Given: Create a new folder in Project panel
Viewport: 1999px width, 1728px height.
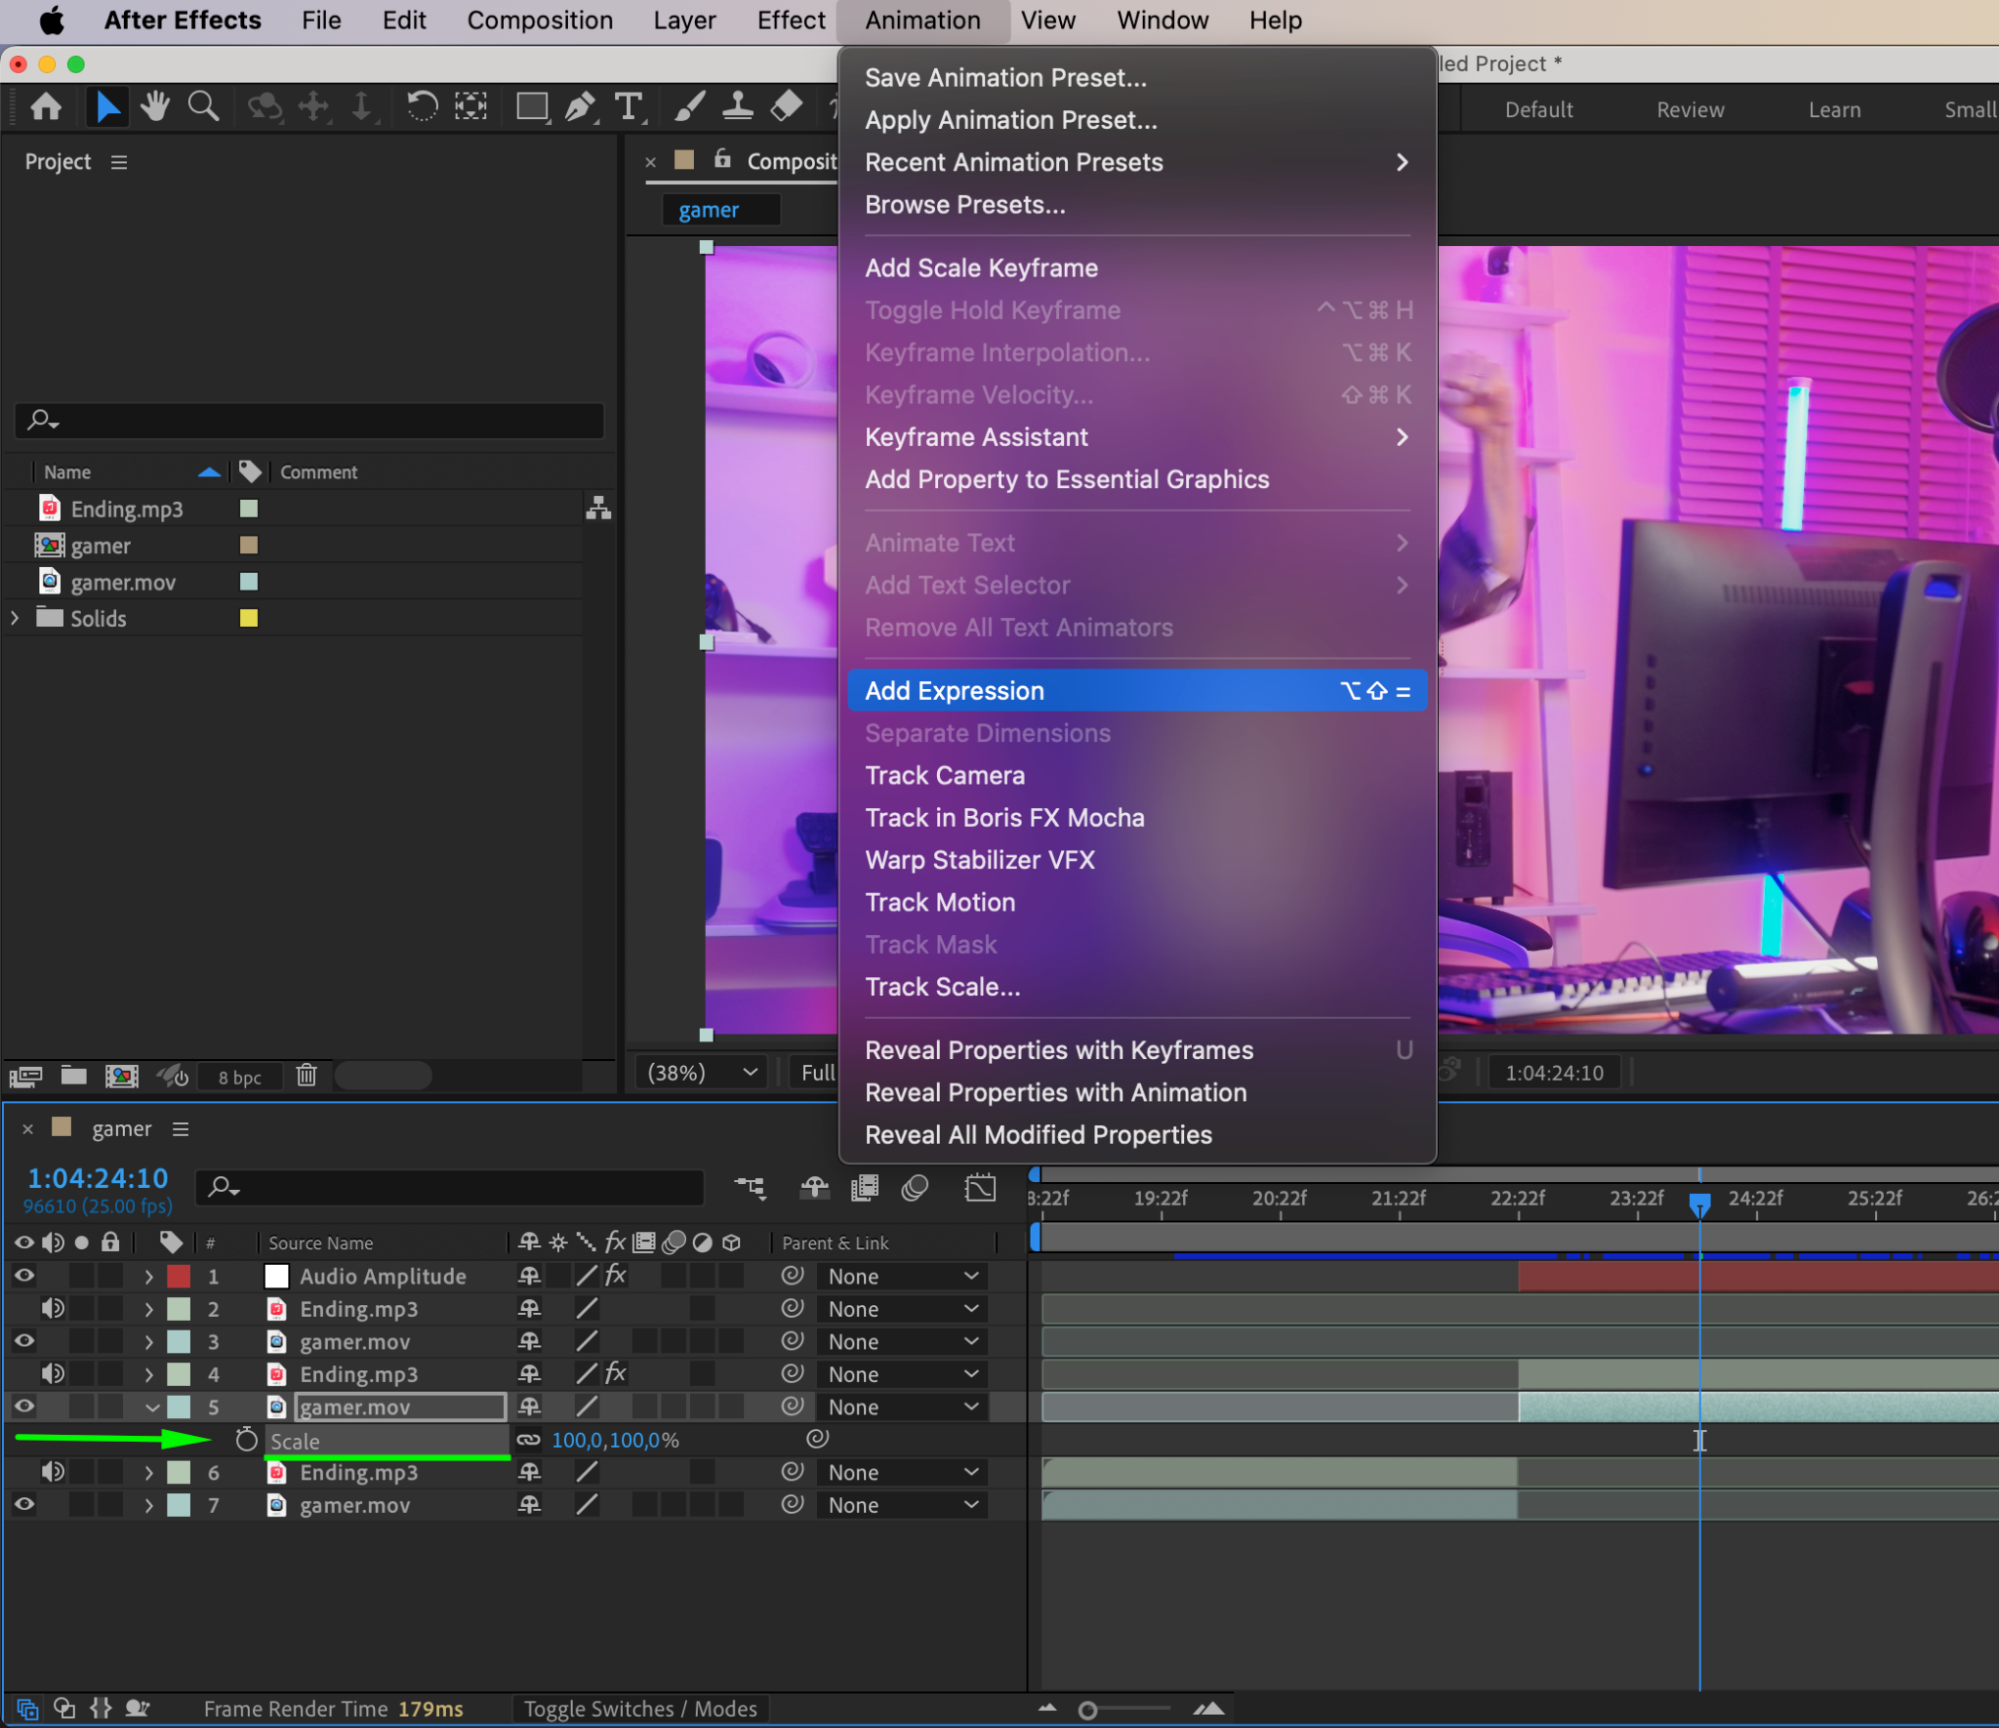Looking at the screenshot, I should click(x=73, y=1076).
